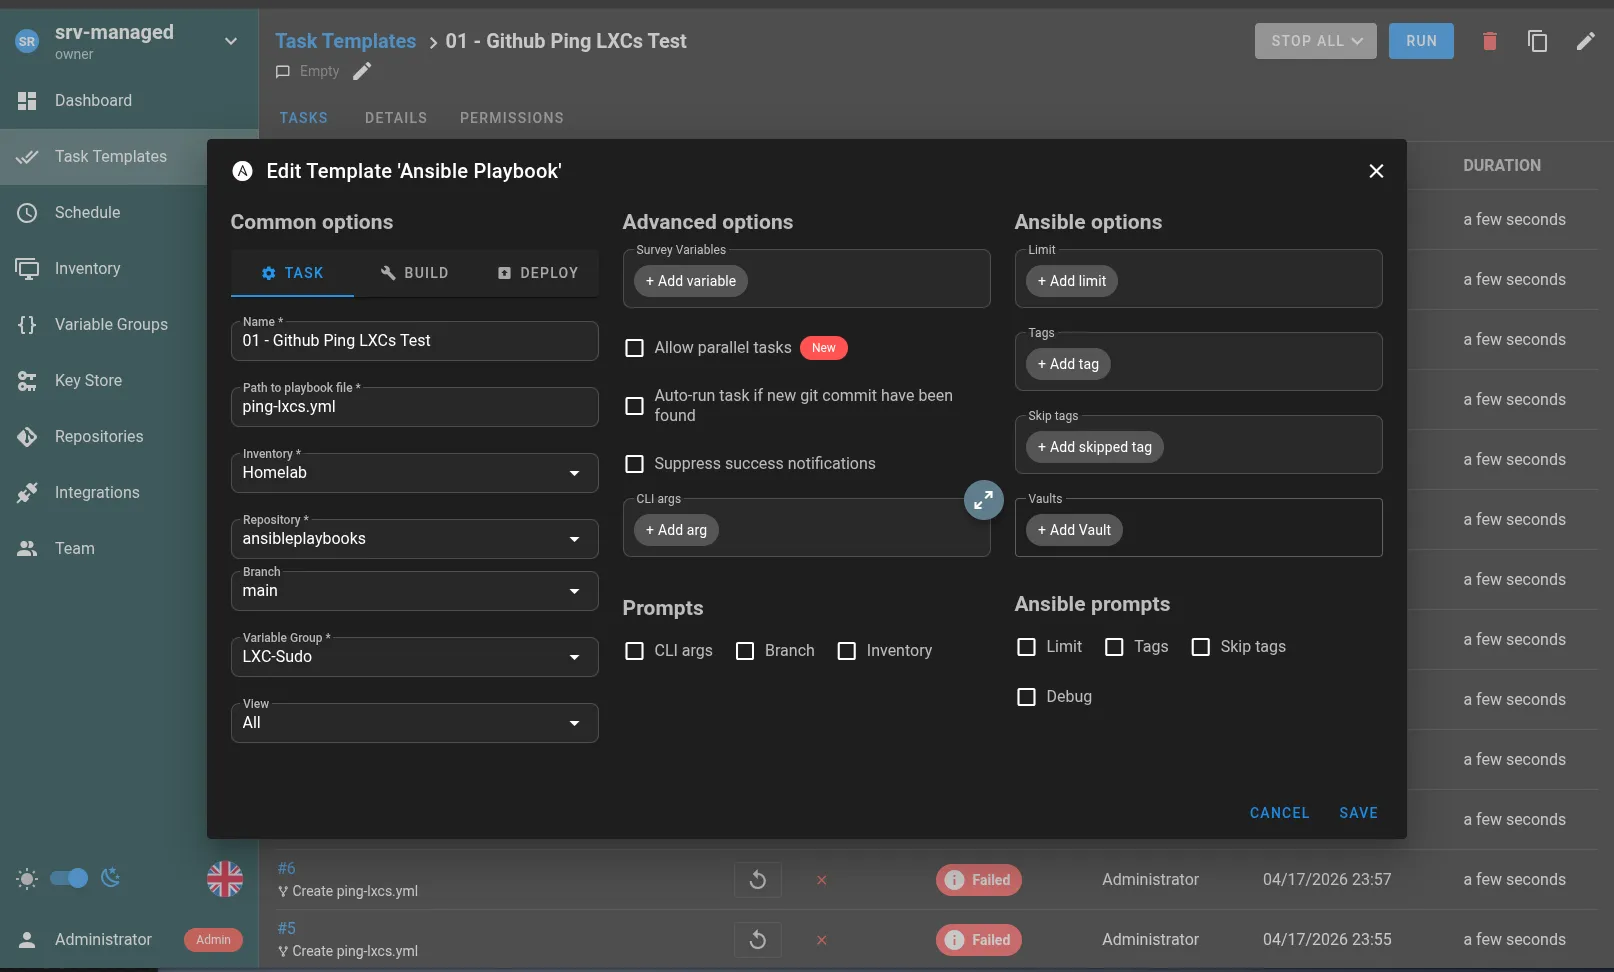Toggle the dark mode switch
1614x972 pixels.
(69, 879)
